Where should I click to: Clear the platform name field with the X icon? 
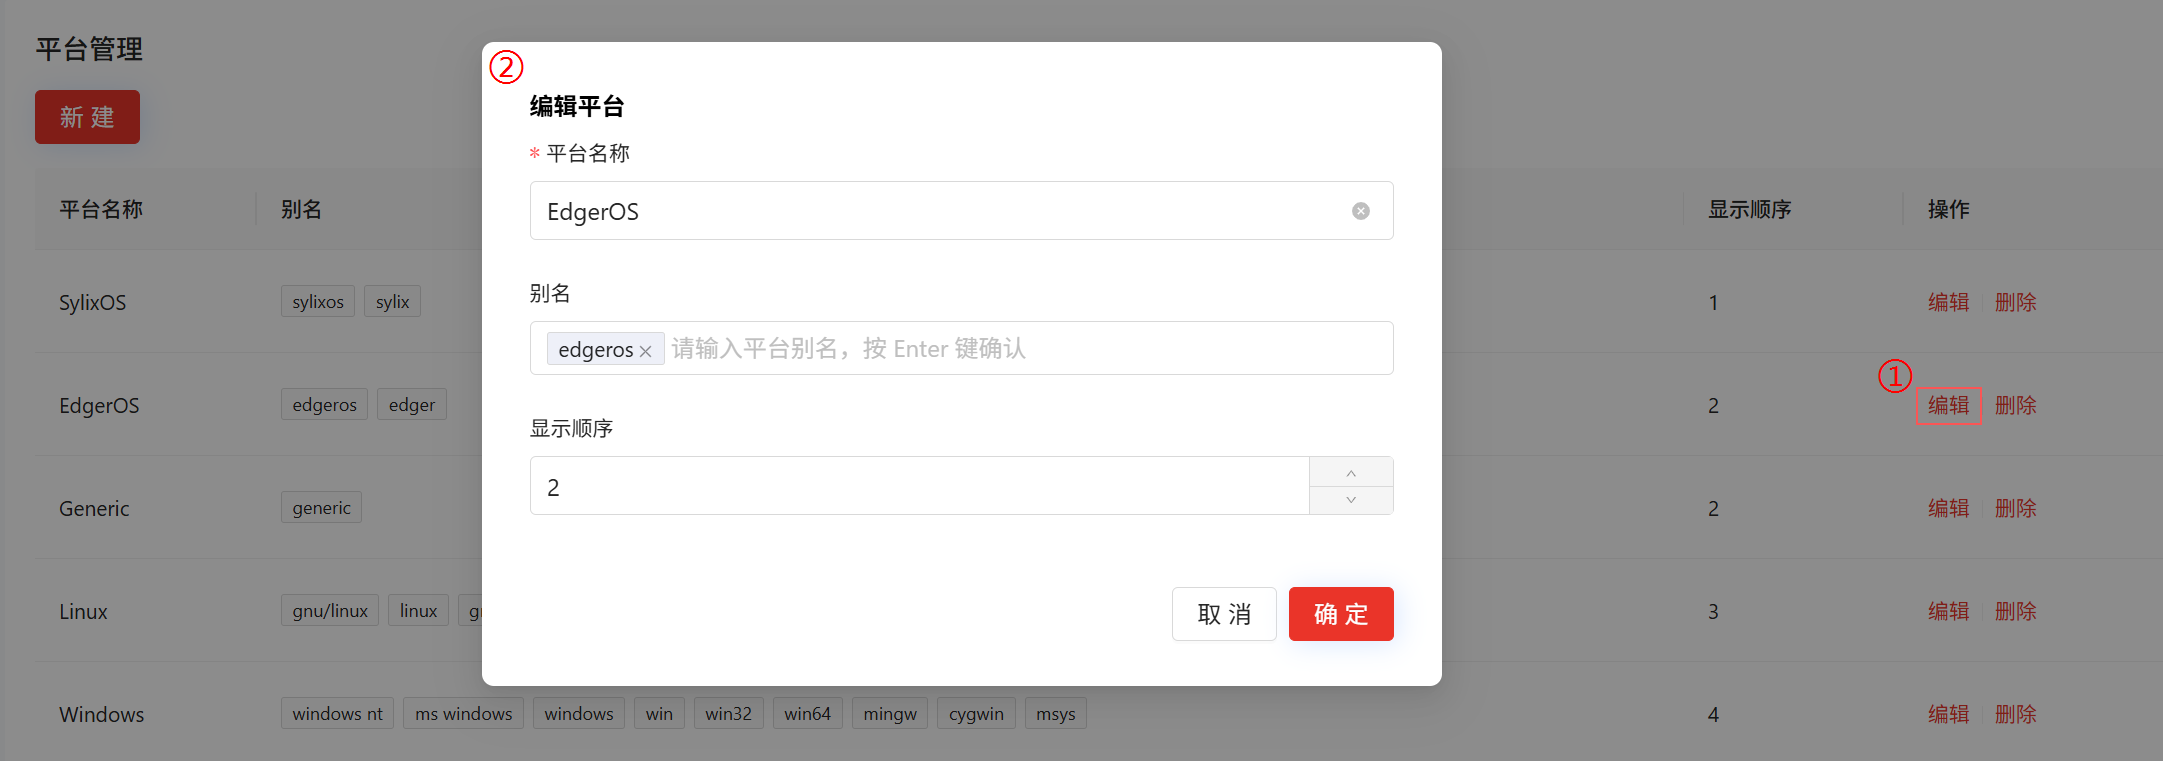pyautogui.click(x=1360, y=211)
